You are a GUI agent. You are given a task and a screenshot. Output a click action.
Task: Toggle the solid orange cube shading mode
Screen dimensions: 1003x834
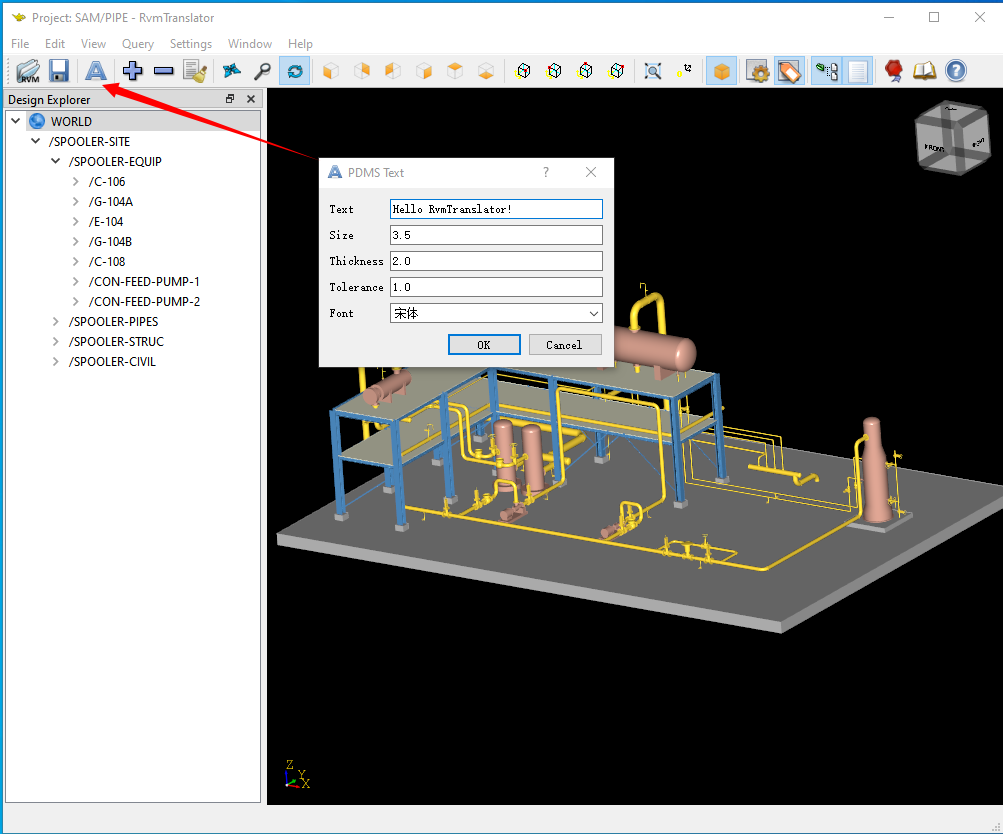[722, 71]
